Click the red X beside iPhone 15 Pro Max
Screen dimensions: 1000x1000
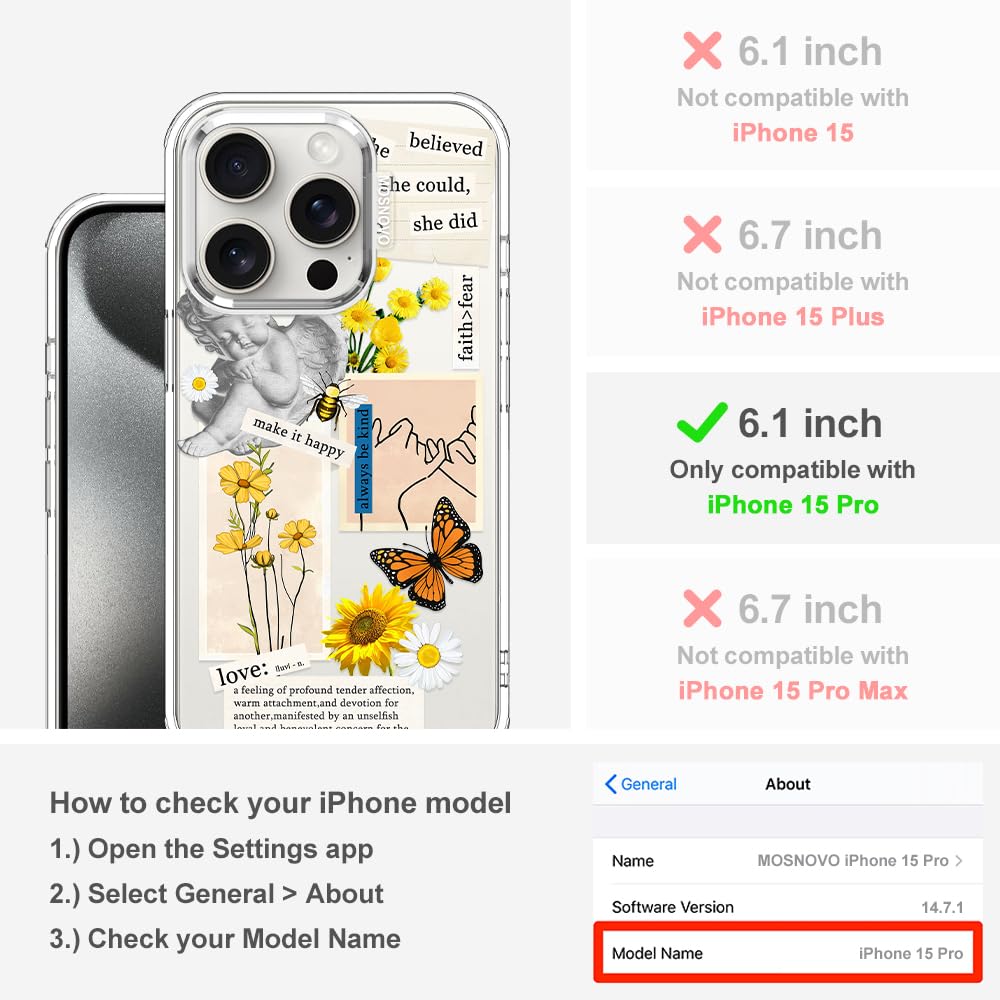click(702, 608)
